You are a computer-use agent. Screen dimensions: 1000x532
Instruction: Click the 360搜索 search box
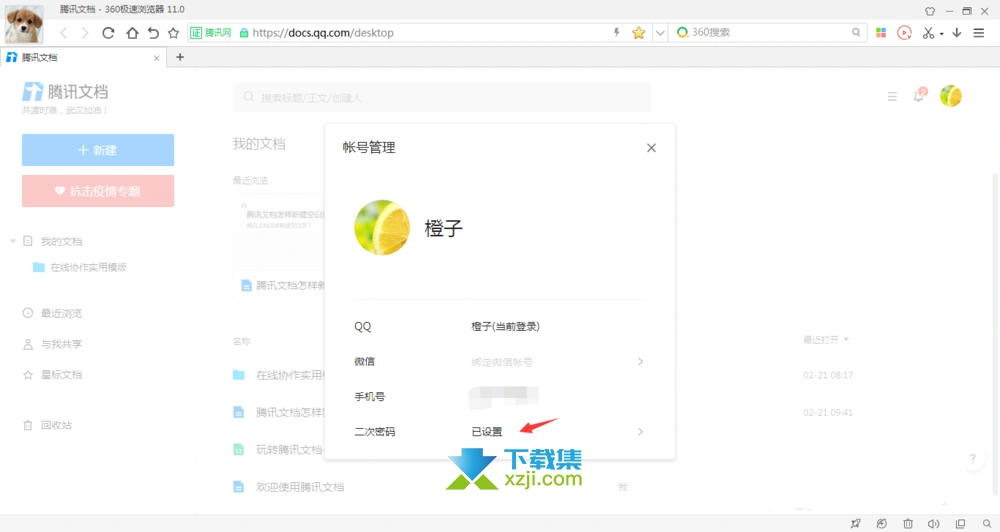[x=768, y=33]
